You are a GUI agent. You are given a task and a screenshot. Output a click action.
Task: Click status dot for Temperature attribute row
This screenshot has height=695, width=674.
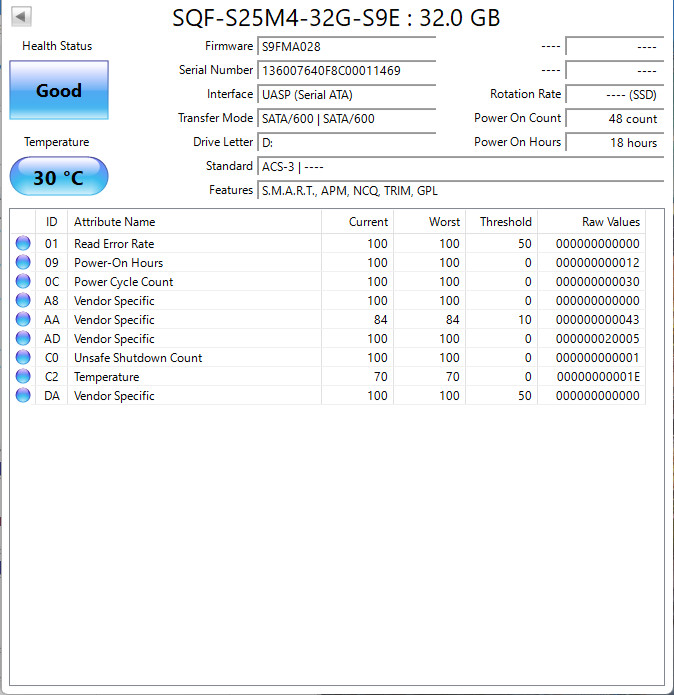23,377
